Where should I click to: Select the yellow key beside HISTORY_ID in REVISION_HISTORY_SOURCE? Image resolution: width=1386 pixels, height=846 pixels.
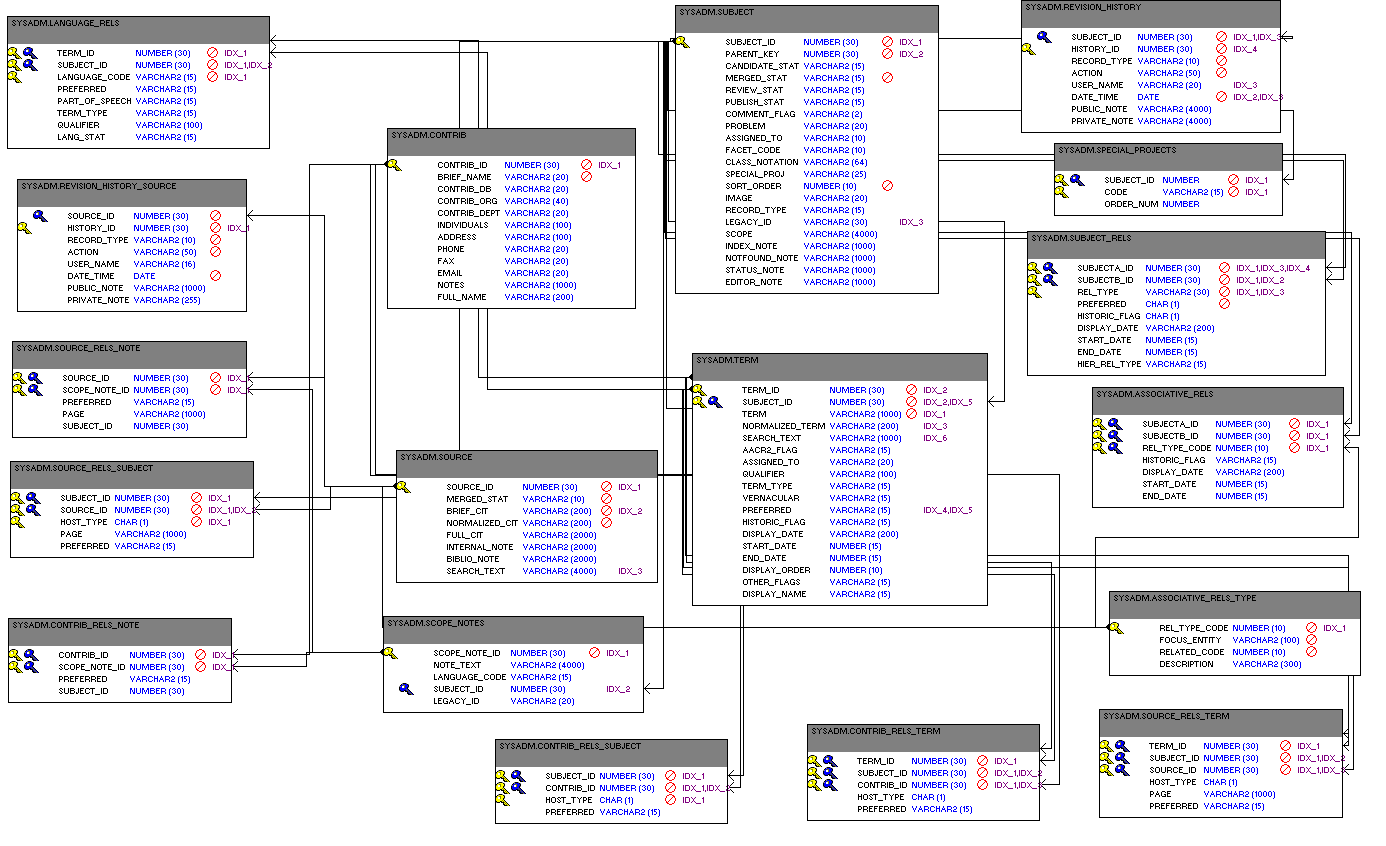pyautogui.click(x=25, y=228)
